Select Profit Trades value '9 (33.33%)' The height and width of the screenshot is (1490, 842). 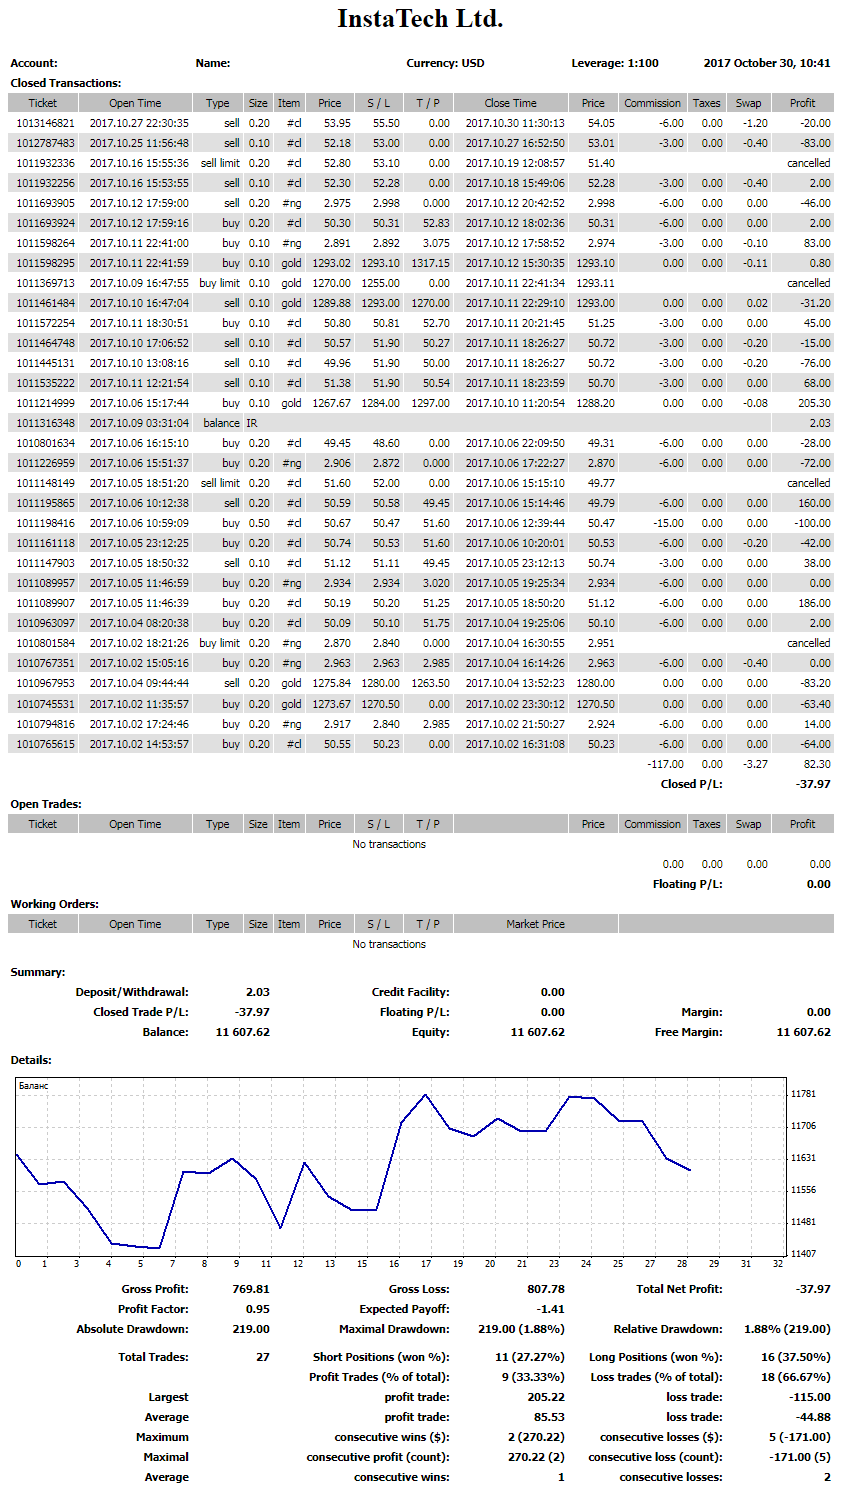click(534, 1377)
